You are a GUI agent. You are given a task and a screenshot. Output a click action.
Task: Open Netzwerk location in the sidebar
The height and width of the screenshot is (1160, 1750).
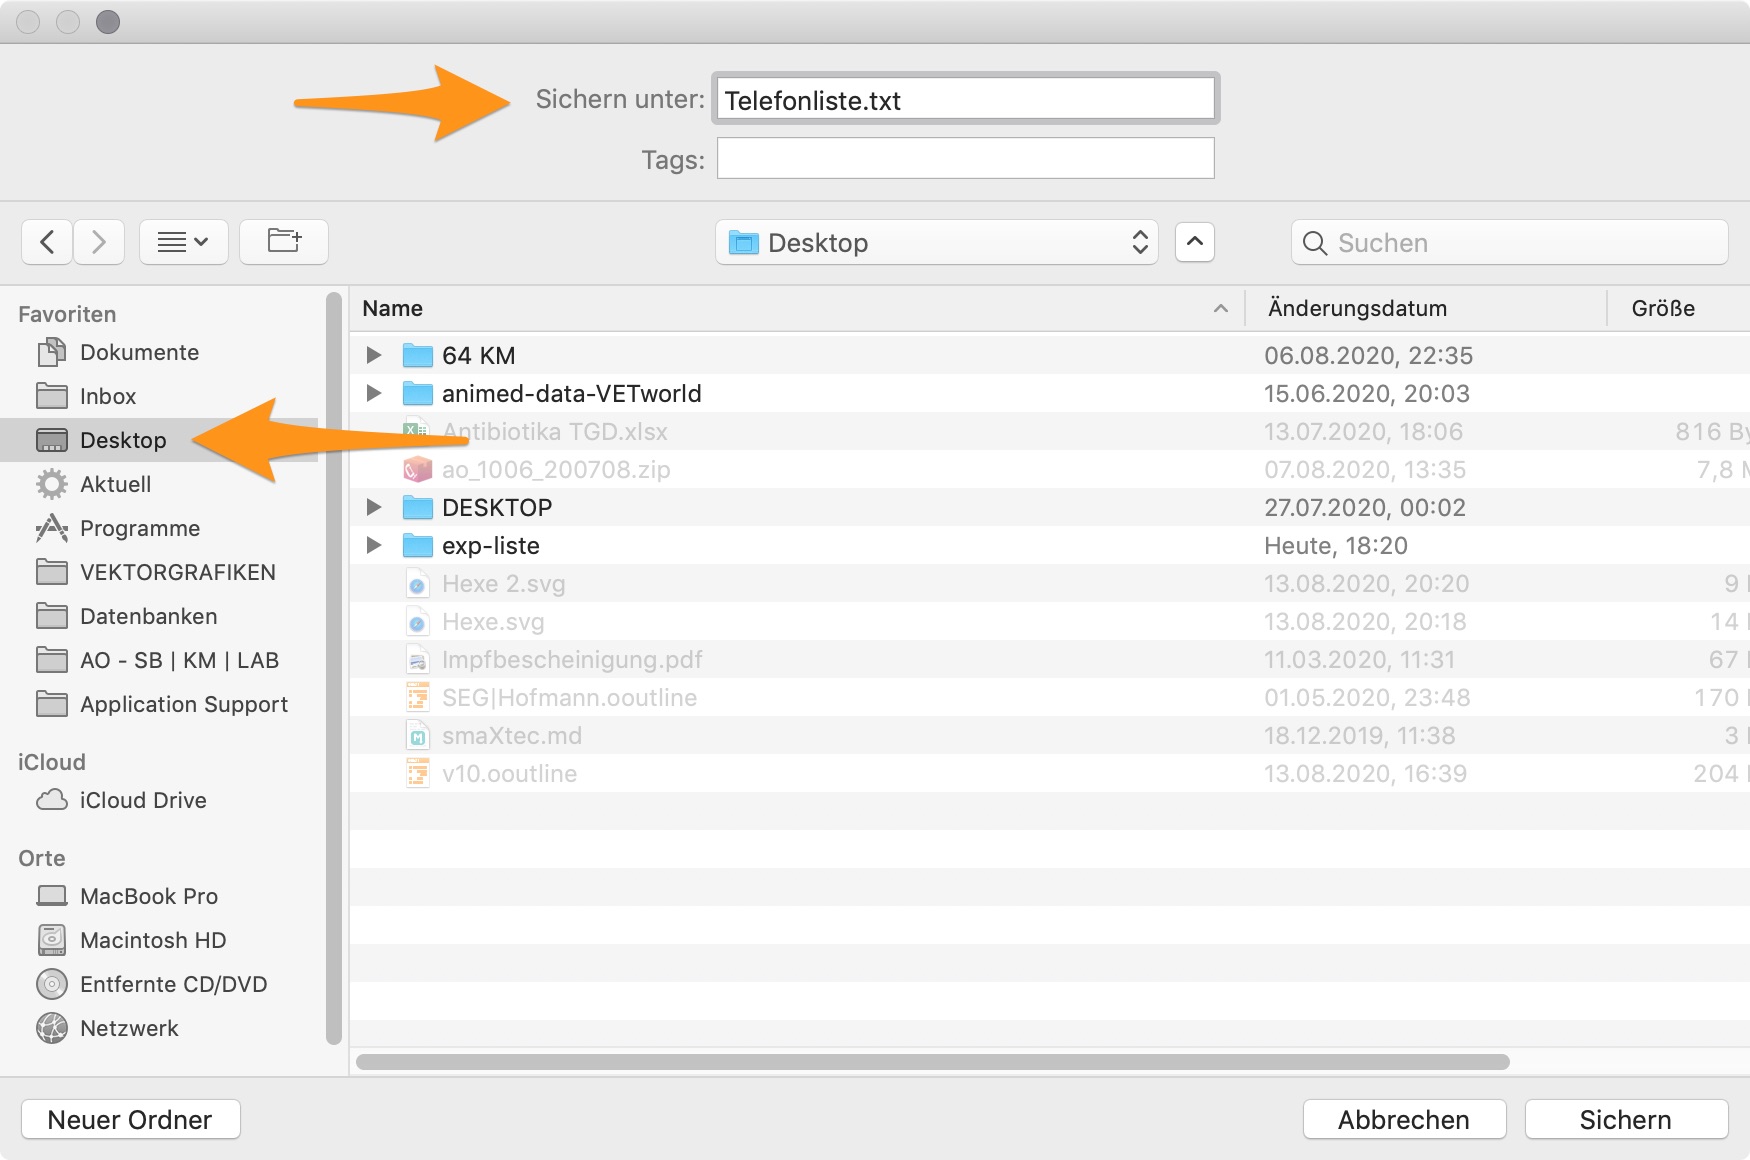(x=129, y=1028)
